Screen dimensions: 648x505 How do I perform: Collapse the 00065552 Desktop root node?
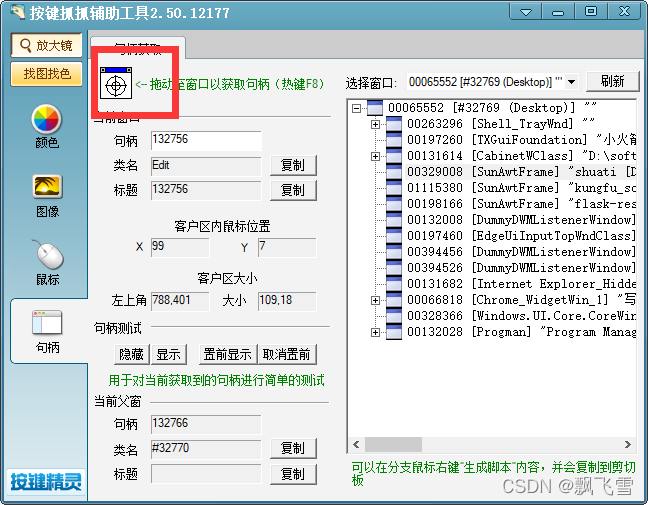(356, 108)
